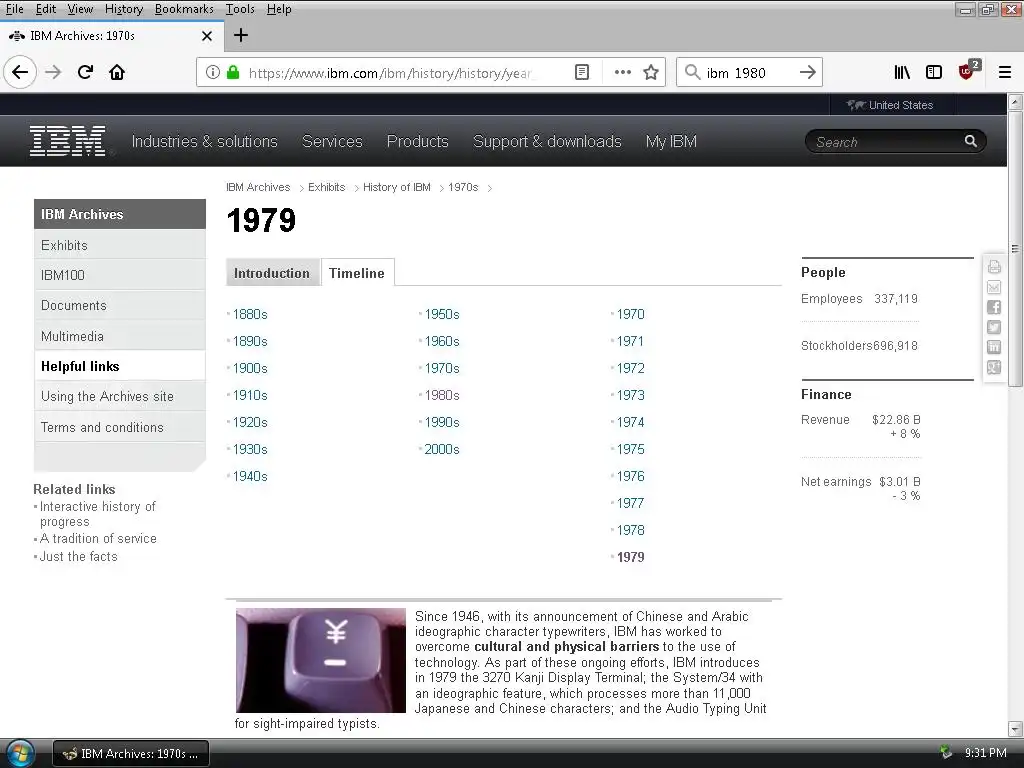
Task: Close the IBM Archives: 1970s tab
Action: pos(207,36)
